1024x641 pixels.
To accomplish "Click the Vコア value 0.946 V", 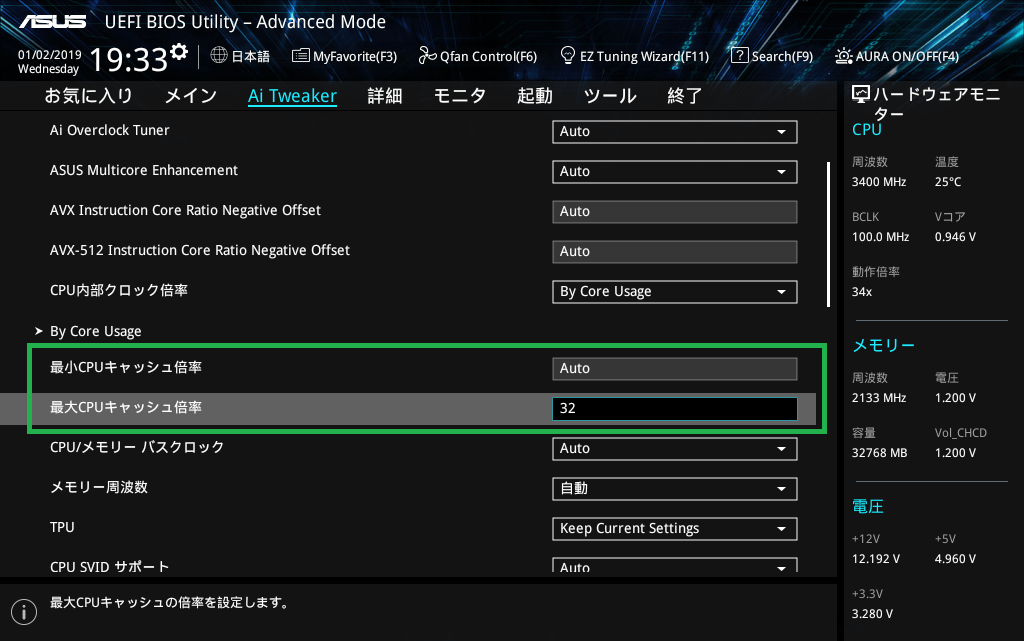I will coord(955,237).
